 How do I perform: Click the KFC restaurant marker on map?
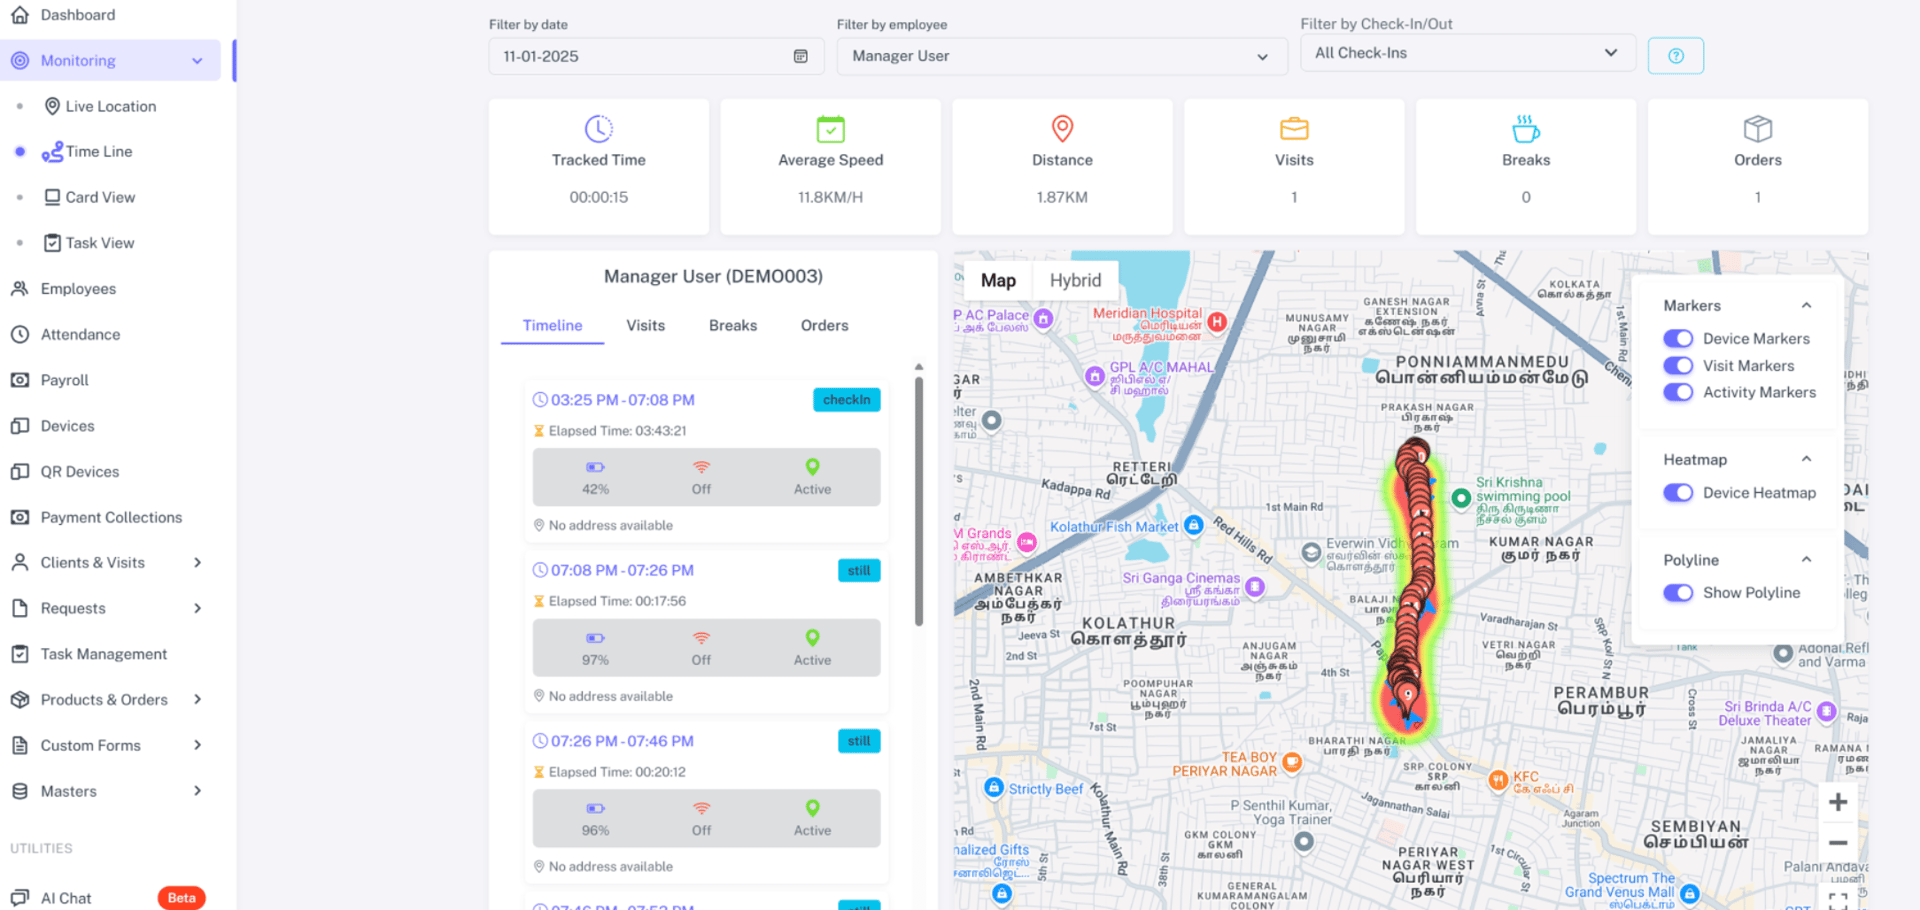tap(1498, 780)
